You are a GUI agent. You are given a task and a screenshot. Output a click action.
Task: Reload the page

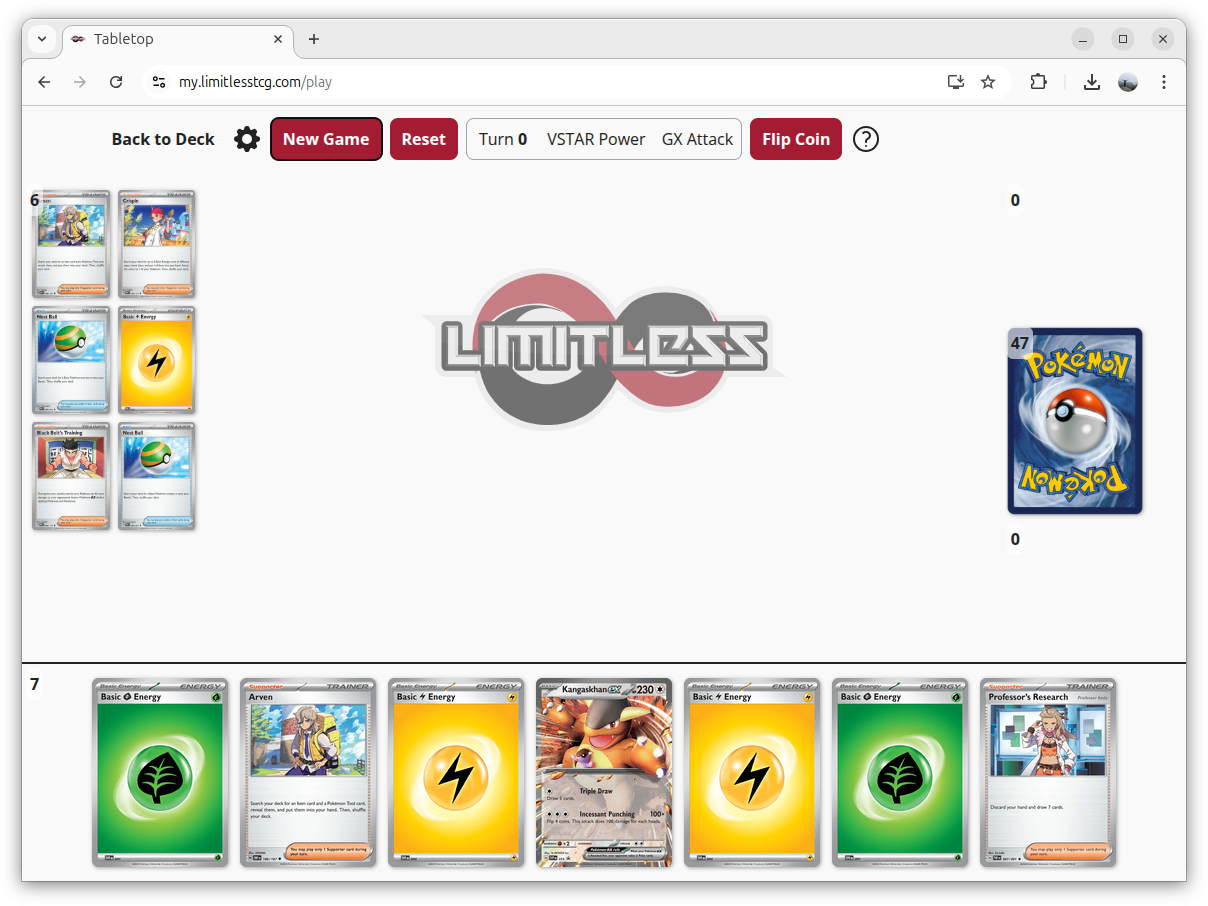116,82
